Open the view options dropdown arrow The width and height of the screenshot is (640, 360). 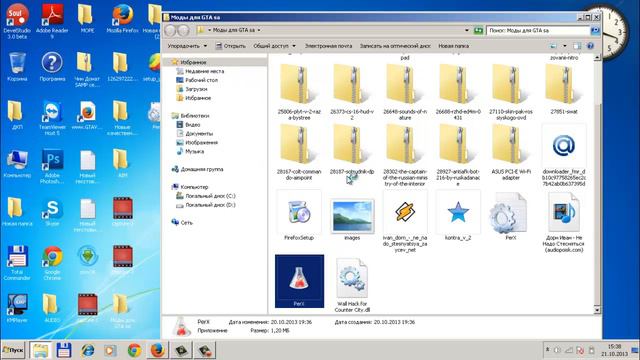pos(564,46)
